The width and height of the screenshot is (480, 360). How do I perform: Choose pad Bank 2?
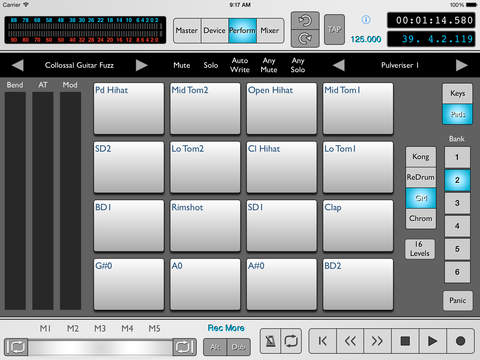(457, 180)
